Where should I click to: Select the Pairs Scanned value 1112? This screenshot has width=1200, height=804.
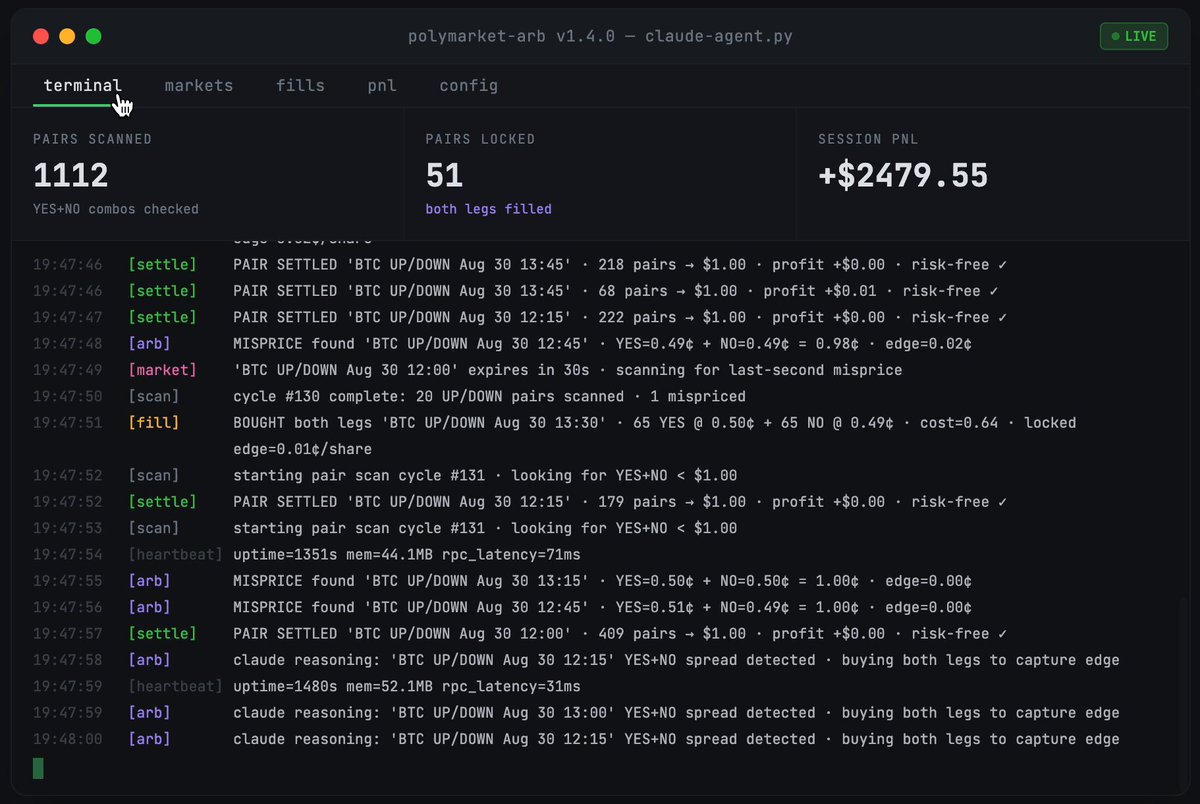coord(71,176)
